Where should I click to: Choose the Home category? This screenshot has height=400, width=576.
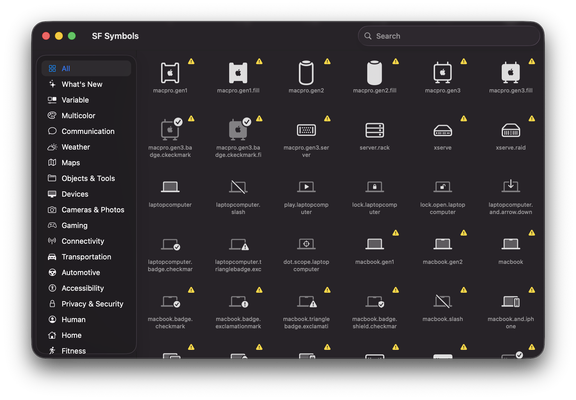(x=86, y=335)
